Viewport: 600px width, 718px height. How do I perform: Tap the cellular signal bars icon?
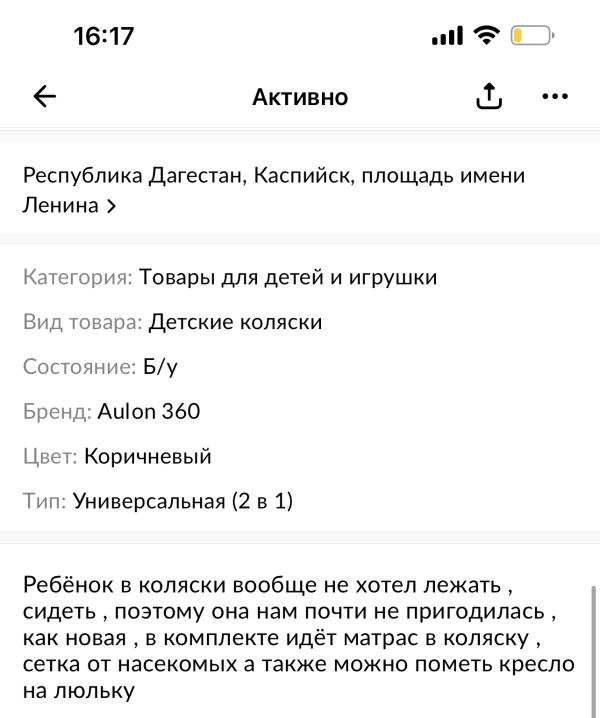[447, 38]
